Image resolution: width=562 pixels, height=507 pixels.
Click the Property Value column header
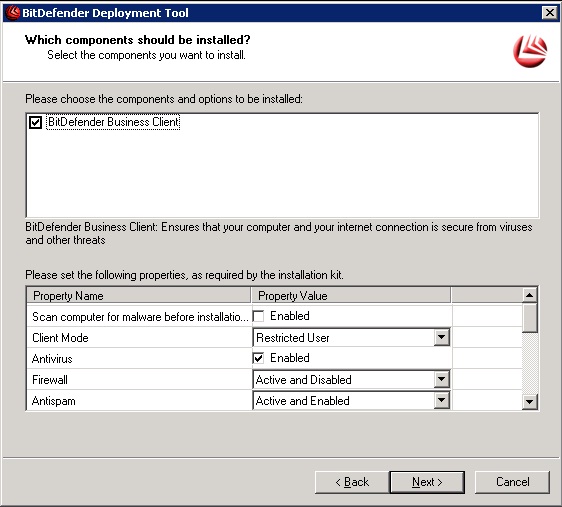[351, 296]
